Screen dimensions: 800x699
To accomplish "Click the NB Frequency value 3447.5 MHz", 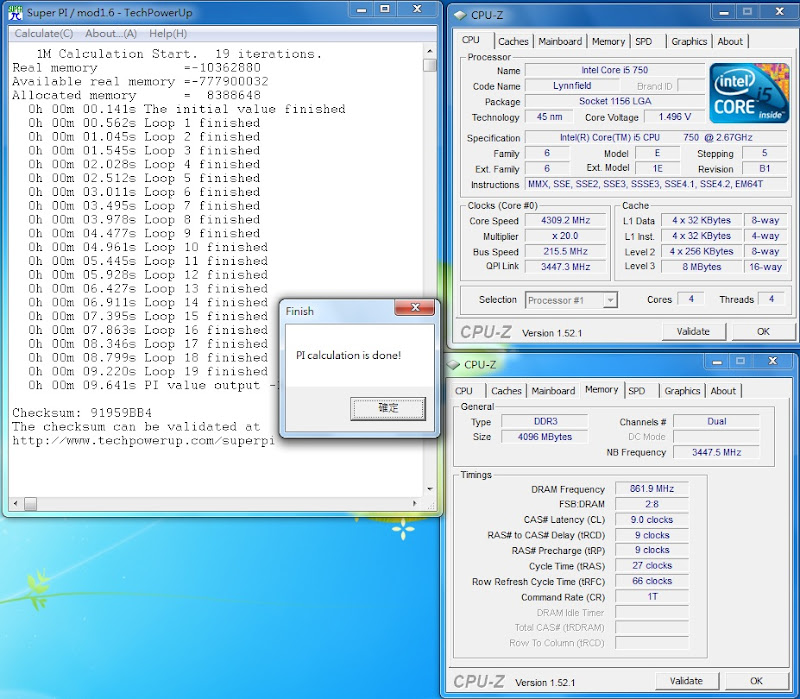I will pos(716,452).
